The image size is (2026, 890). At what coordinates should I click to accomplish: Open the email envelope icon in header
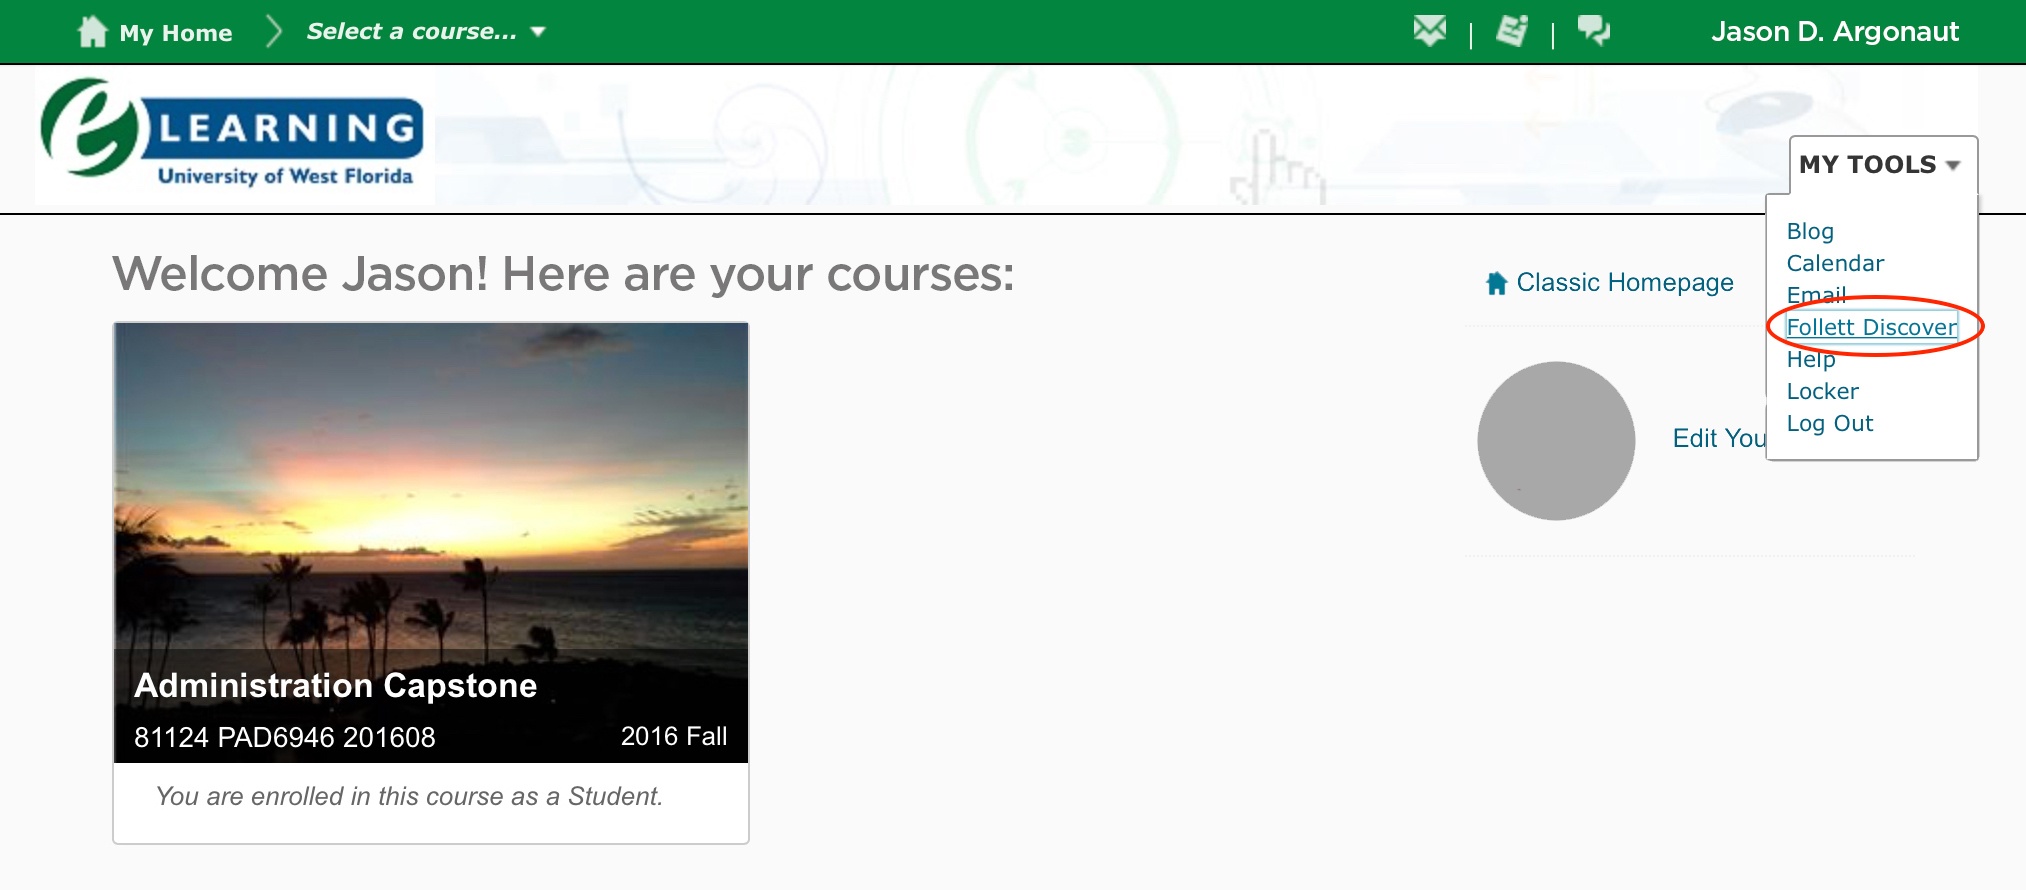[x=1429, y=31]
